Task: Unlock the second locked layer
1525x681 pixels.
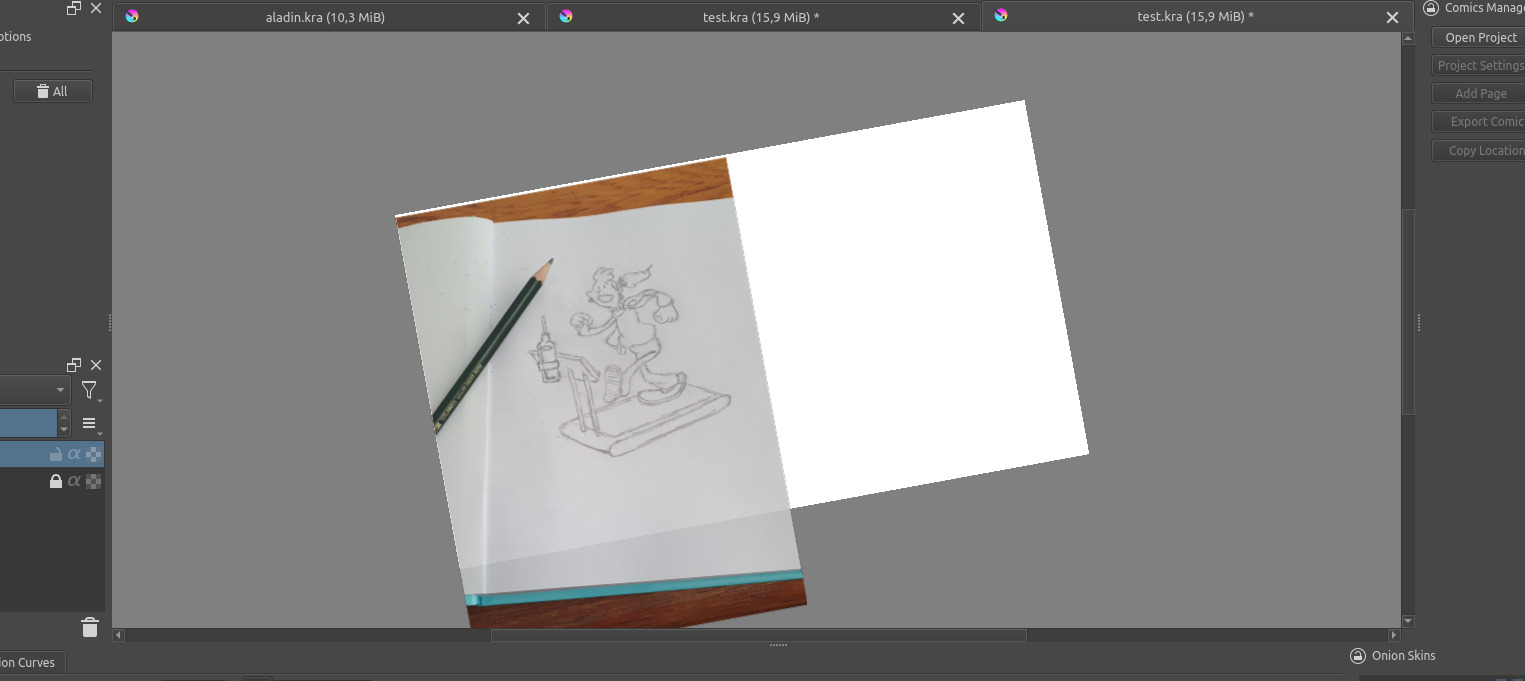Action: pyautogui.click(x=56, y=481)
